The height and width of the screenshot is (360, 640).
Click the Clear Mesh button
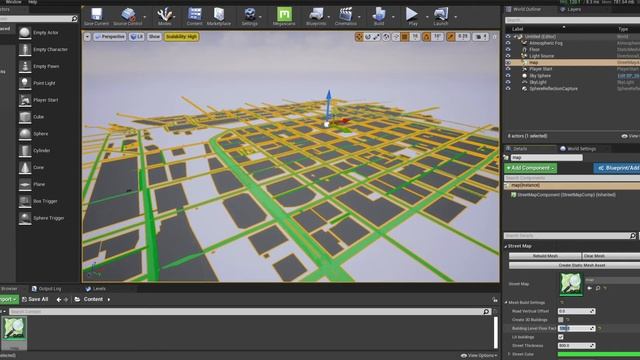pos(611,256)
